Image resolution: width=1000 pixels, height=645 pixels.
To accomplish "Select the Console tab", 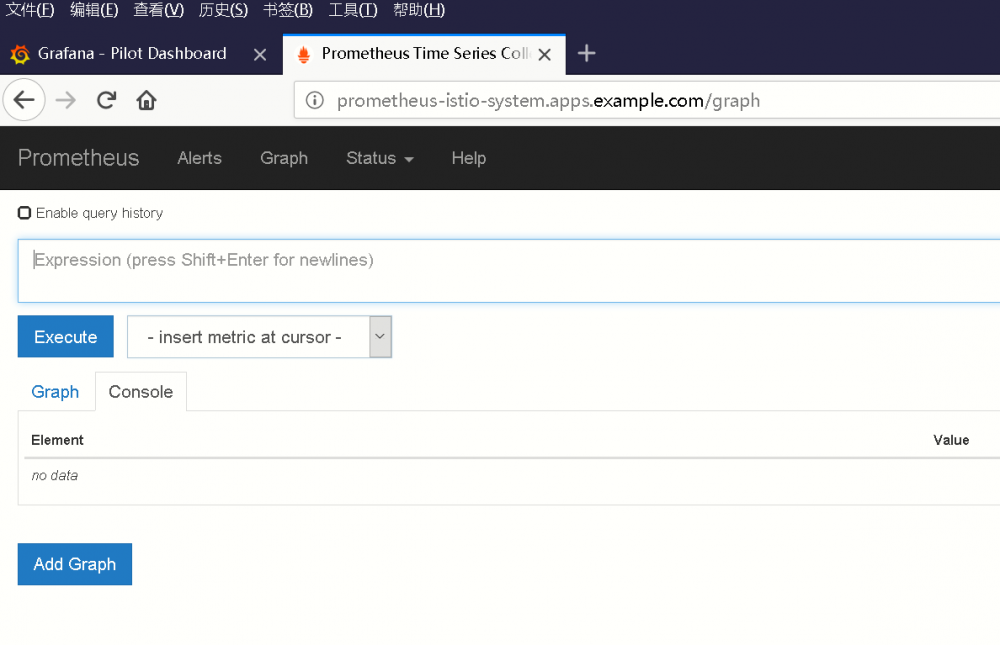I will (x=141, y=391).
